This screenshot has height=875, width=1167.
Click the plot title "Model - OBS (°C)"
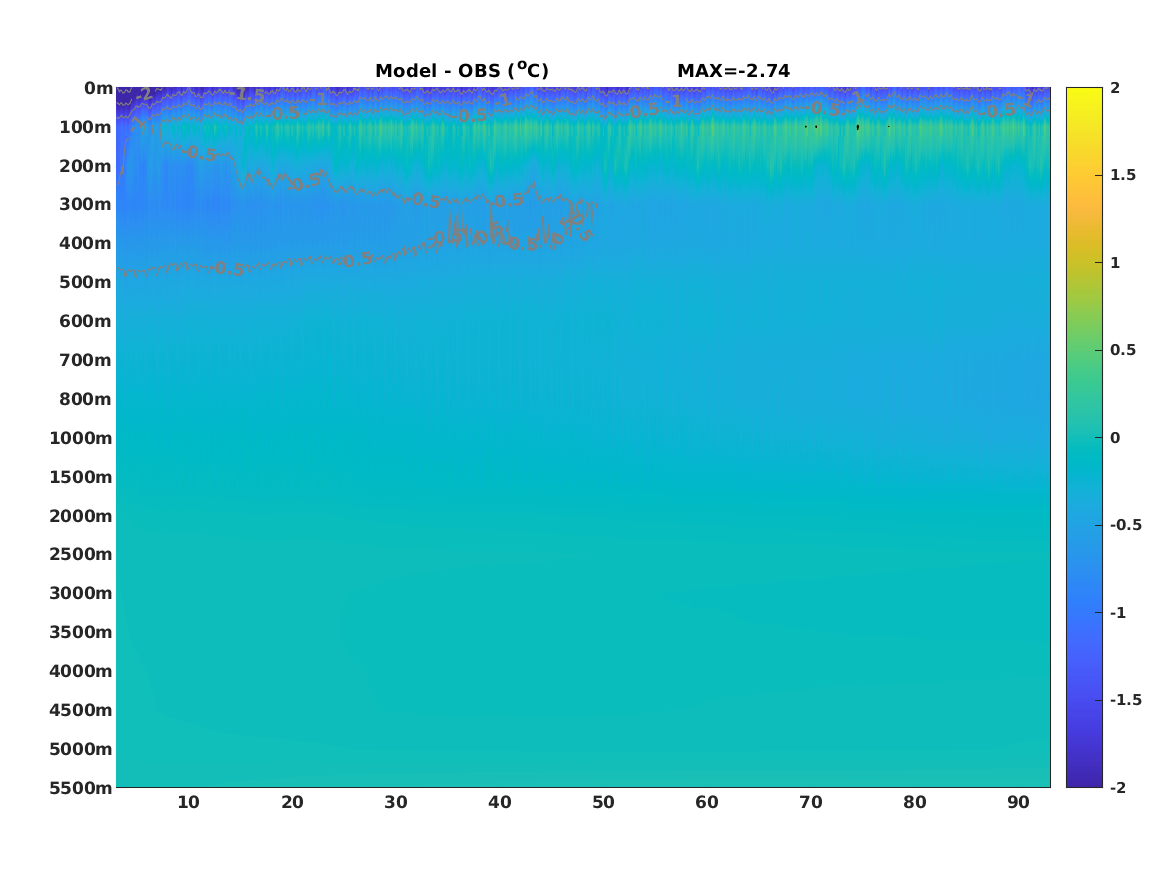click(x=461, y=71)
